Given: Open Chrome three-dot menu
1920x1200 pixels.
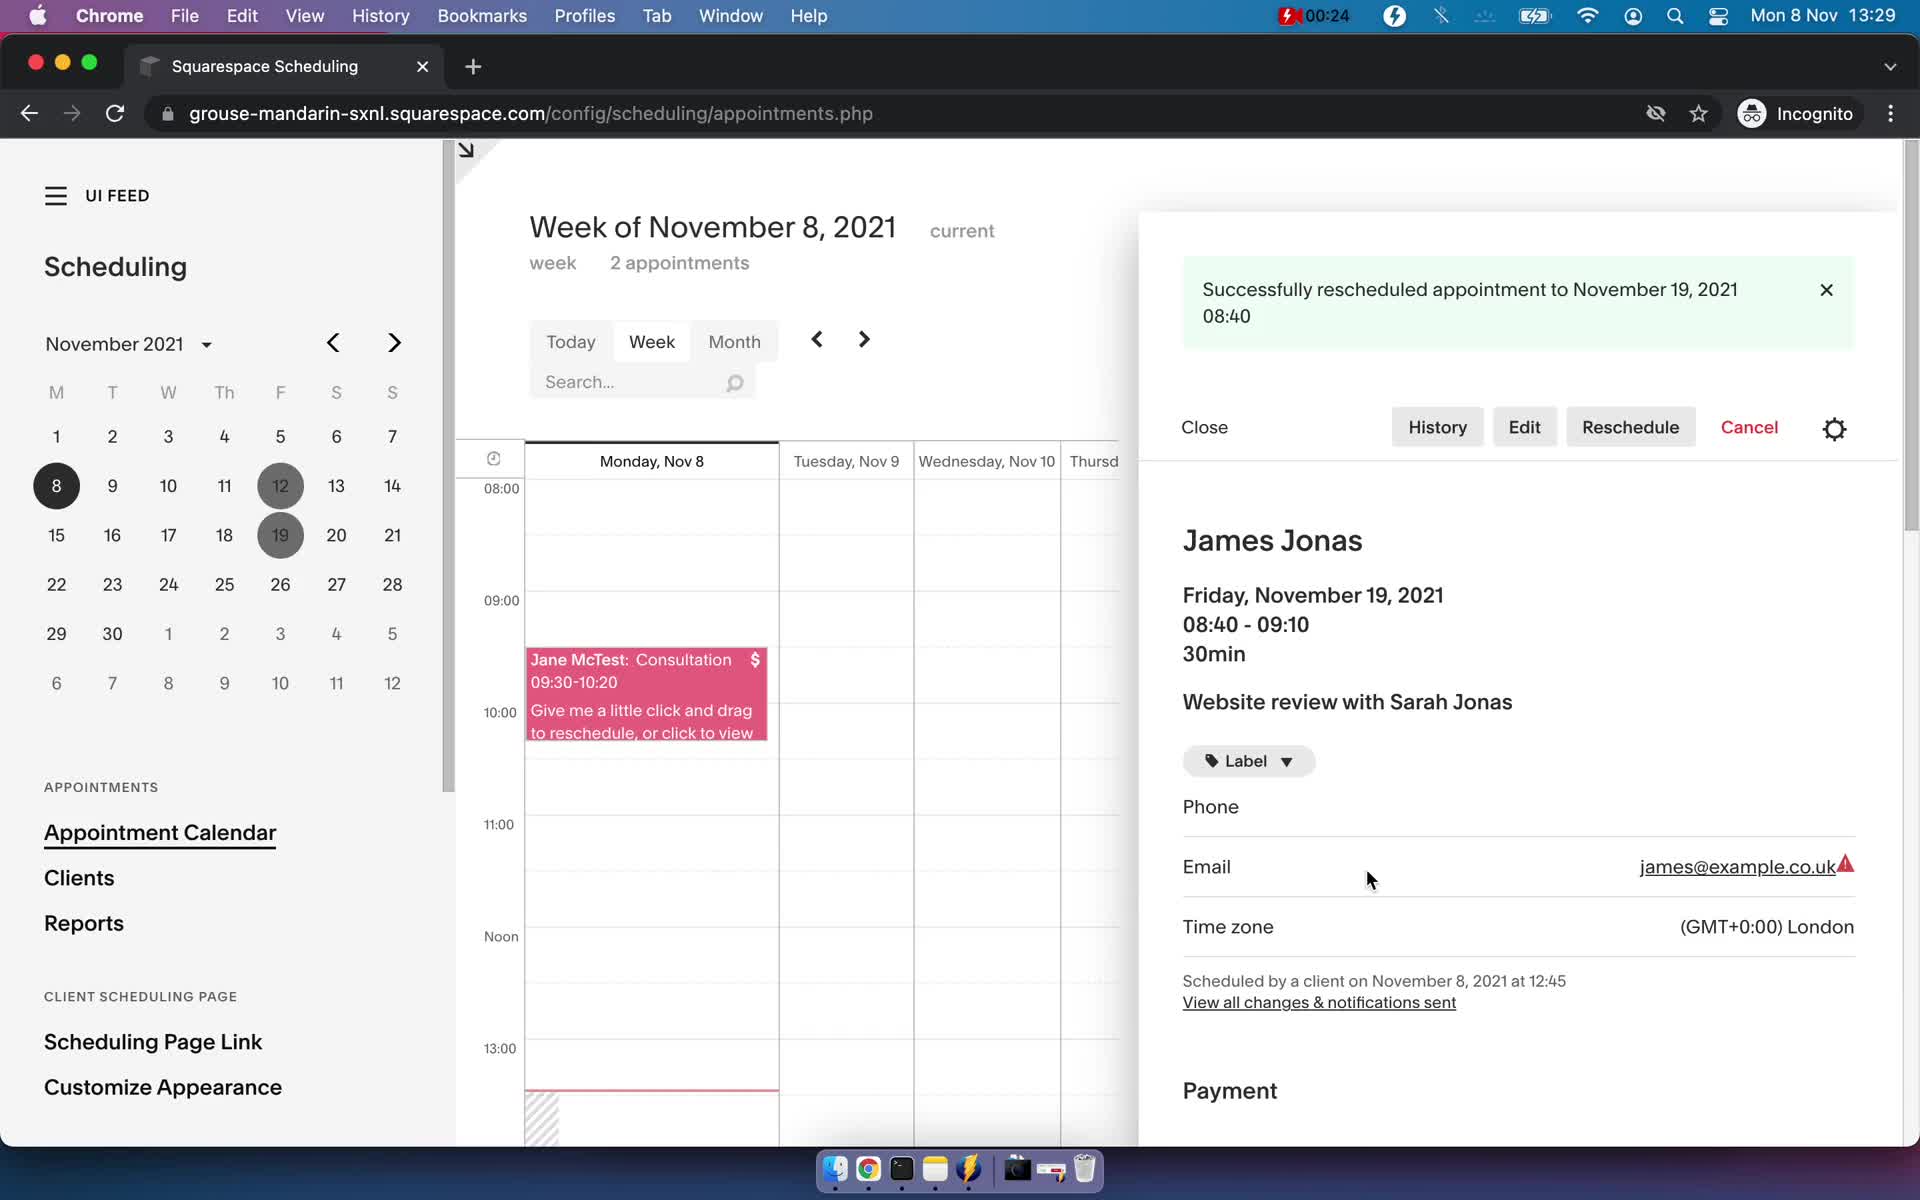Looking at the screenshot, I should (x=1890, y=114).
